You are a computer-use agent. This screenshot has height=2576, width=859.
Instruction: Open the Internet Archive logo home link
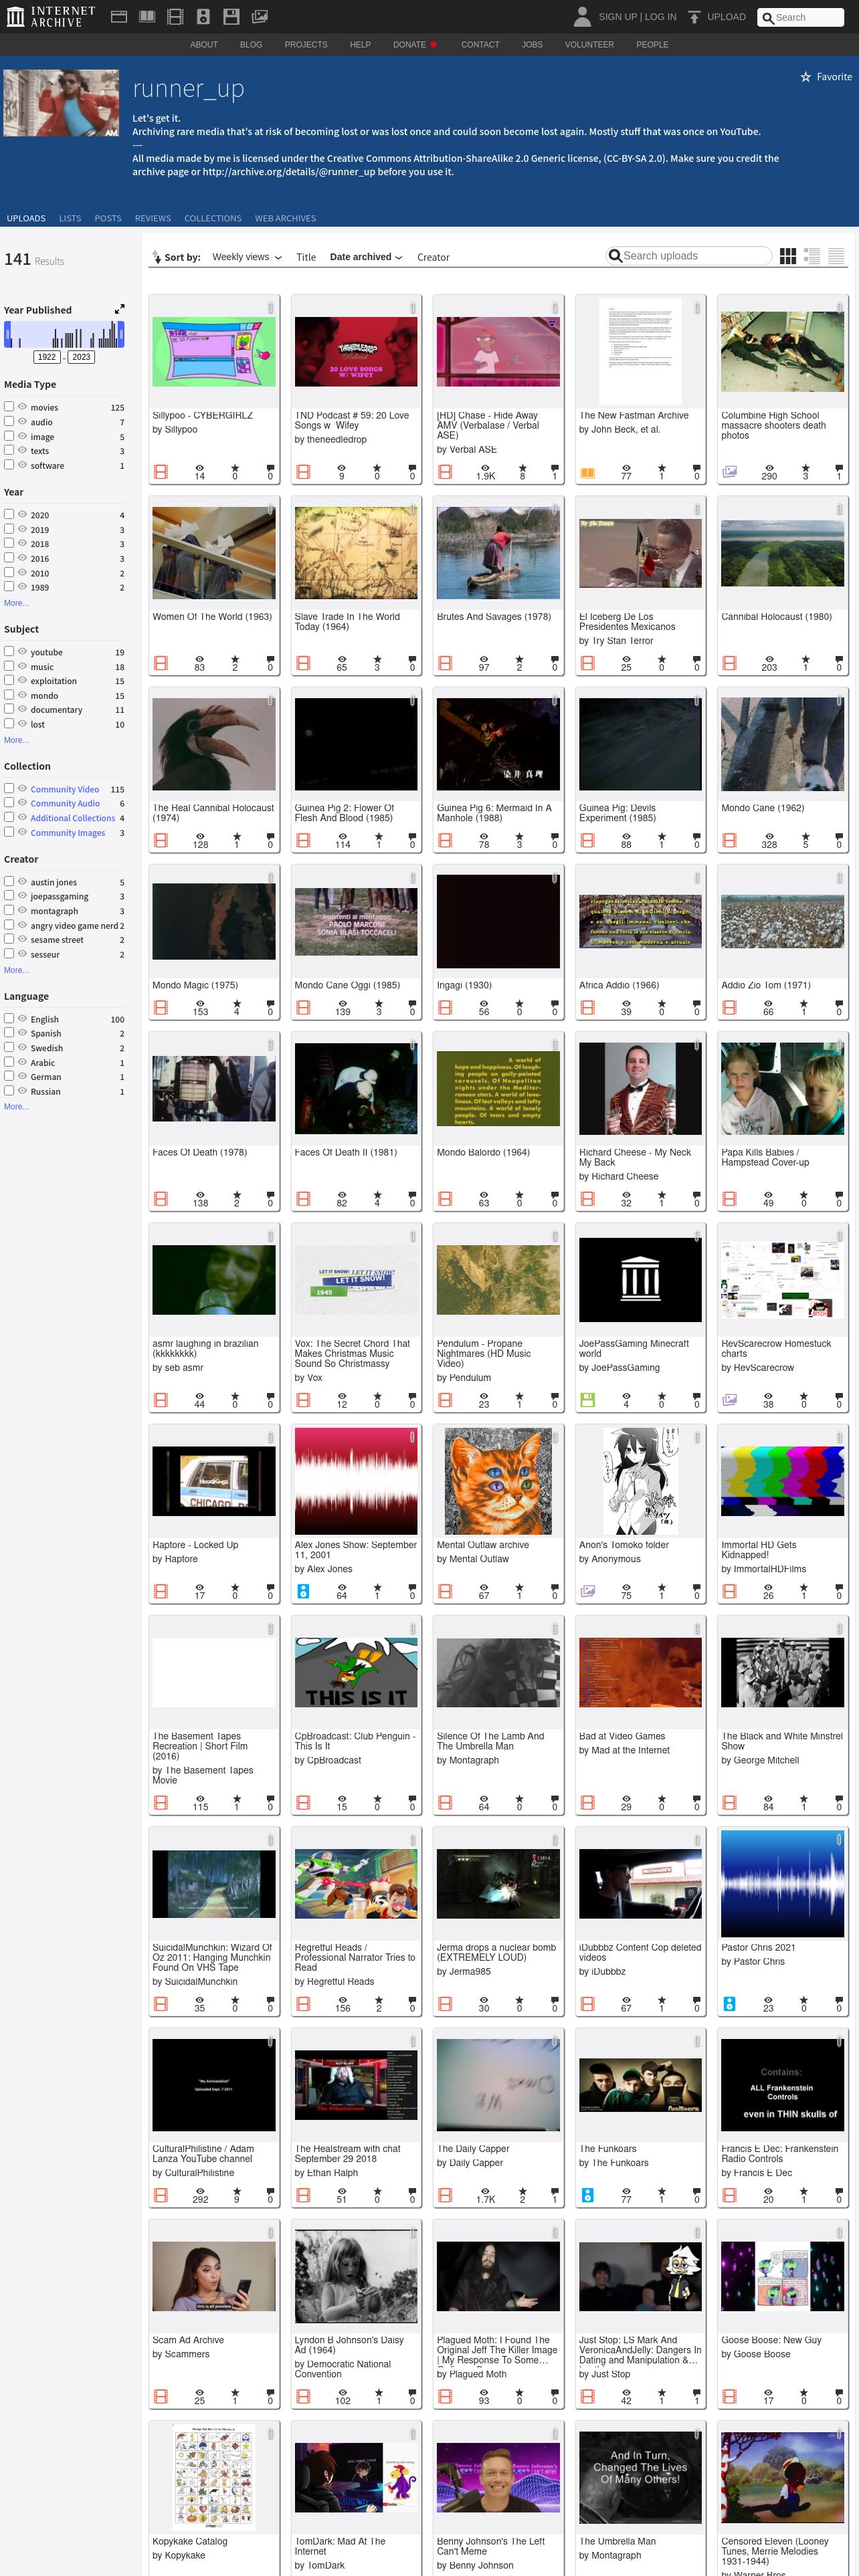click(x=51, y=16)
